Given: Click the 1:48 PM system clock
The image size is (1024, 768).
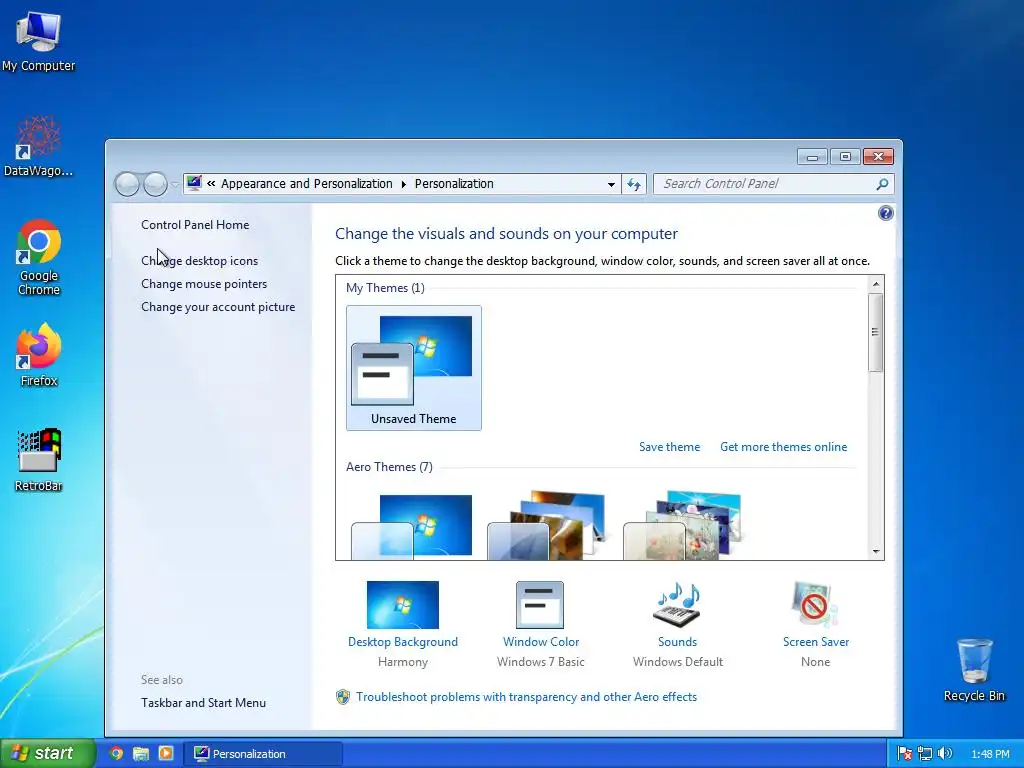Looking at the screenshot, I should click(x=990, y=754).
